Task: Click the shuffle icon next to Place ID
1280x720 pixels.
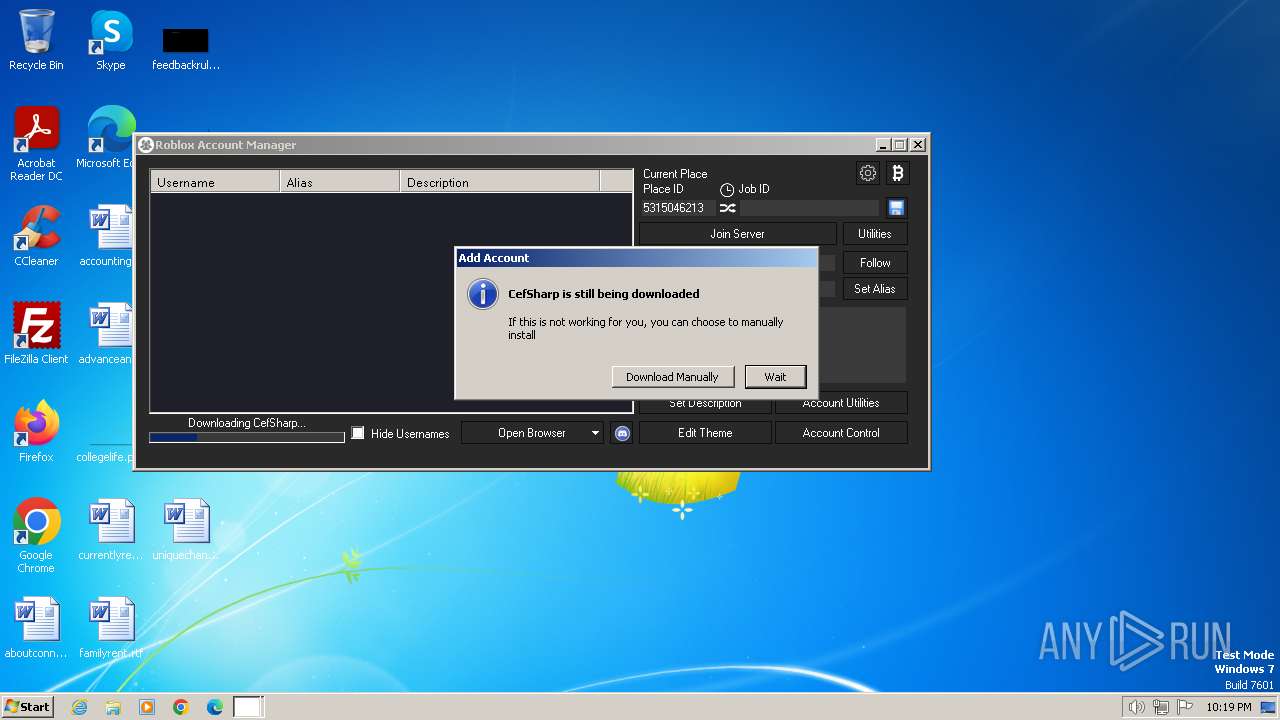Action: 727,208
